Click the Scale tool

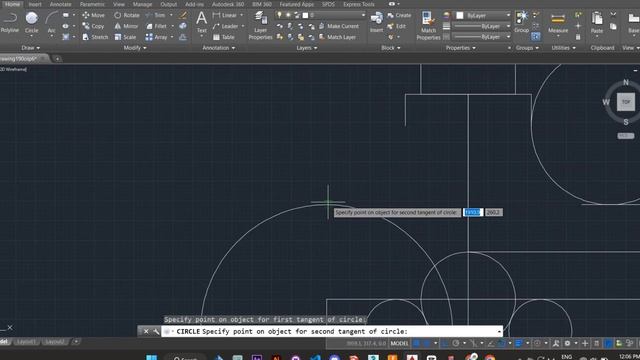125,37
